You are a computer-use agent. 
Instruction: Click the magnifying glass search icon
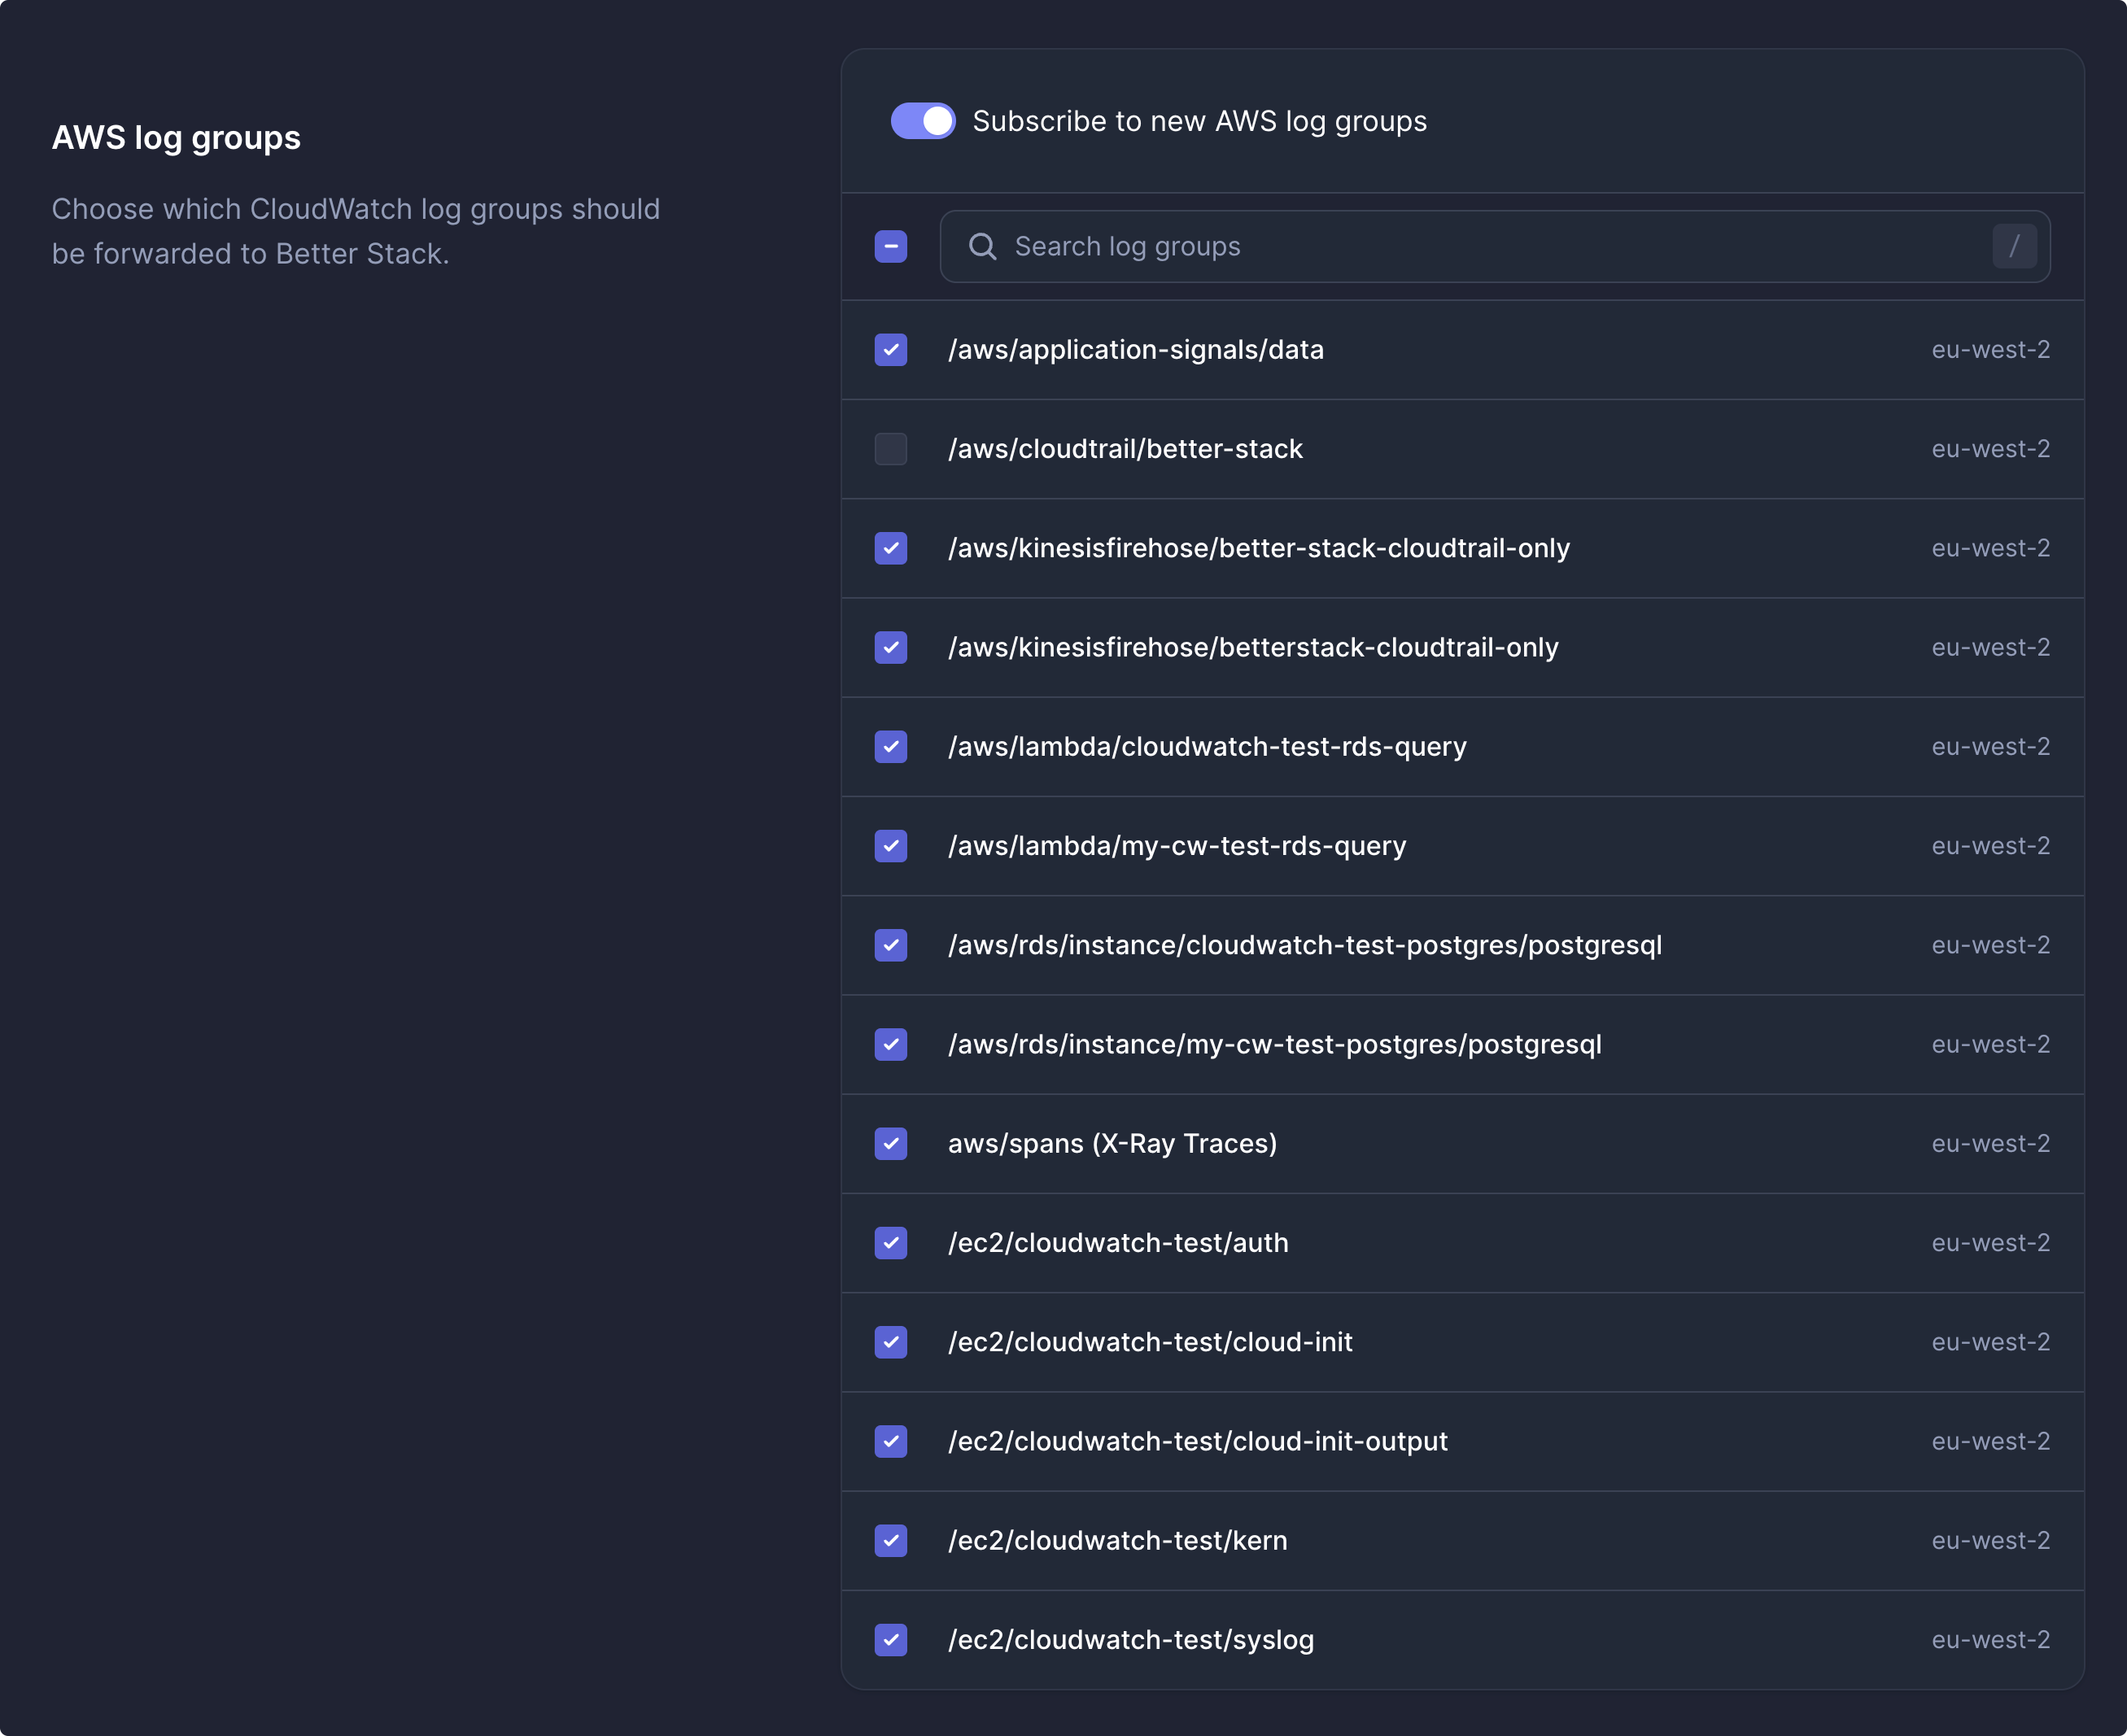click(x=983, y=246)
